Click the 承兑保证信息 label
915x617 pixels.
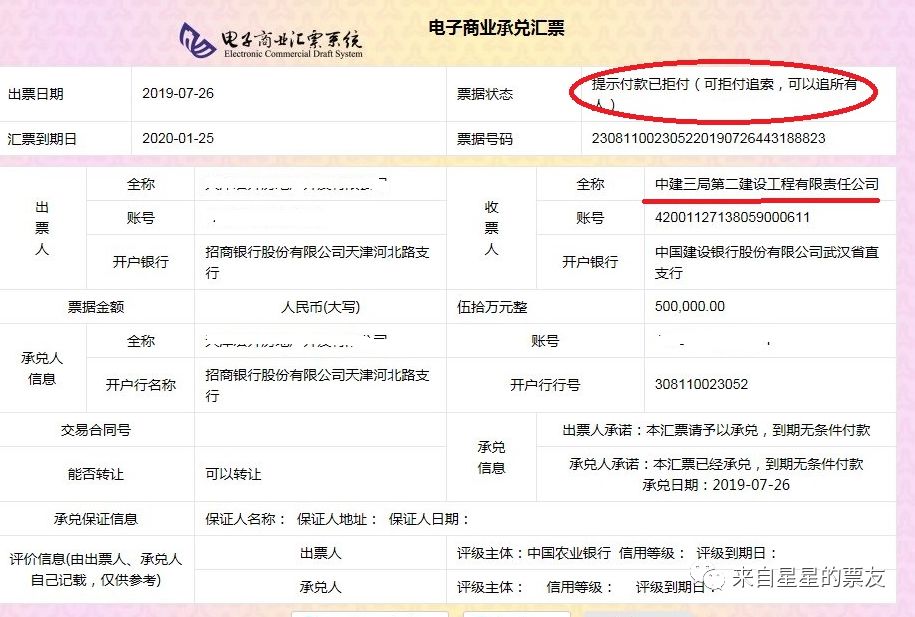(96, 519)
